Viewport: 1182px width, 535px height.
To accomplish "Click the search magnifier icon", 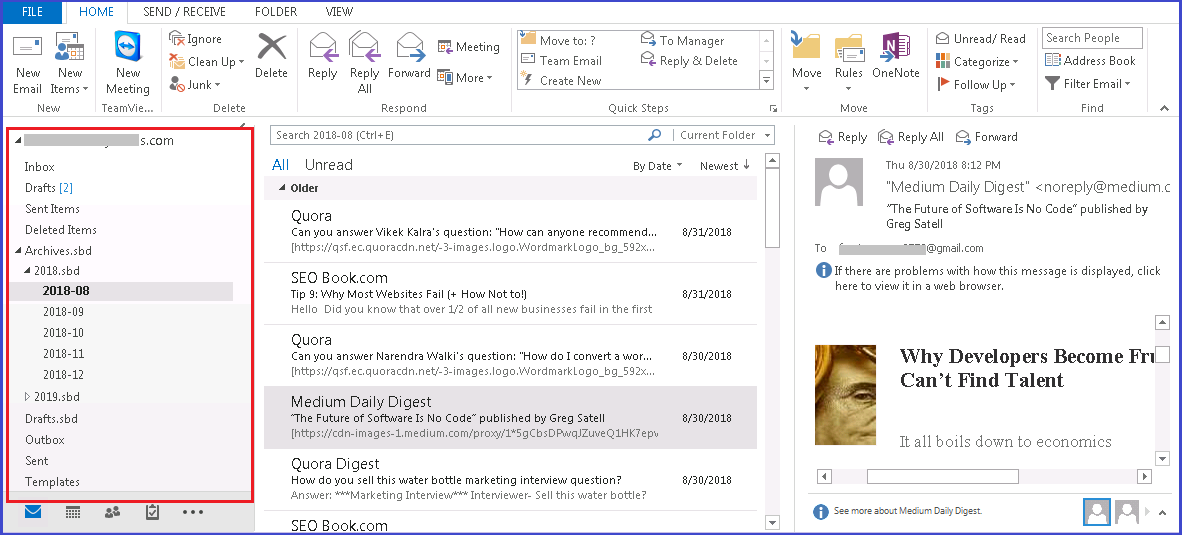I will coord(654,135).
